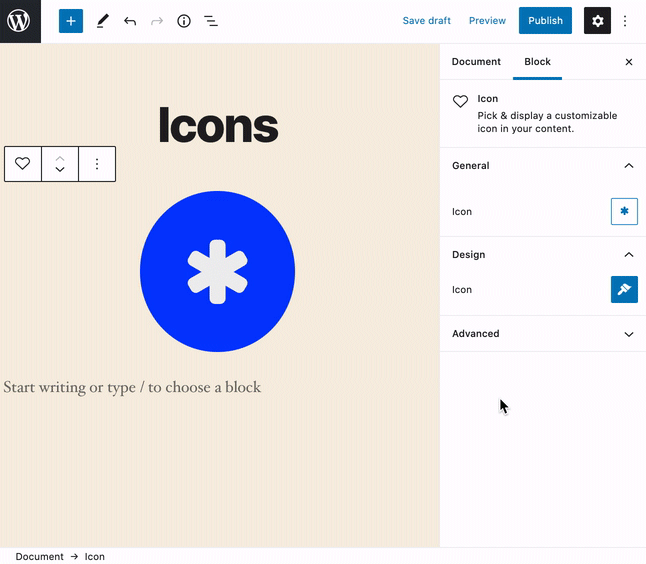Click heart icon beside Icon description

point(461,101)
